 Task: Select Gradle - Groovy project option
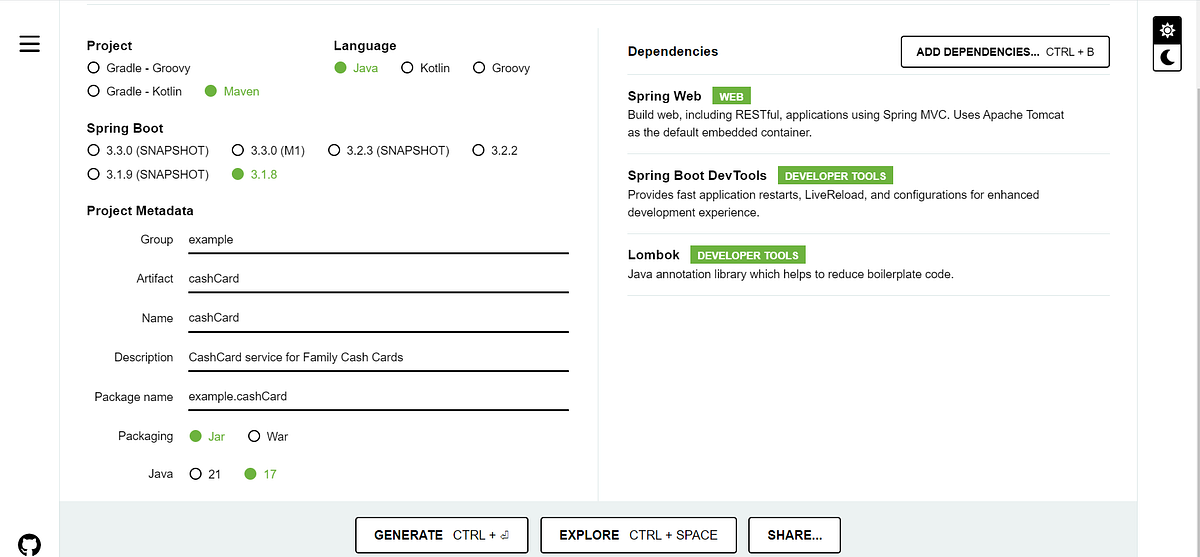coord(139,68)
